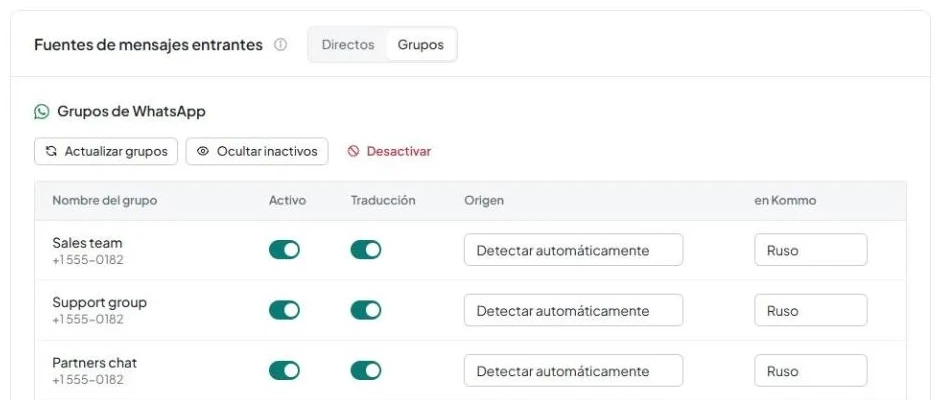
Task: Click the Sales team group name
Action: 87,243
